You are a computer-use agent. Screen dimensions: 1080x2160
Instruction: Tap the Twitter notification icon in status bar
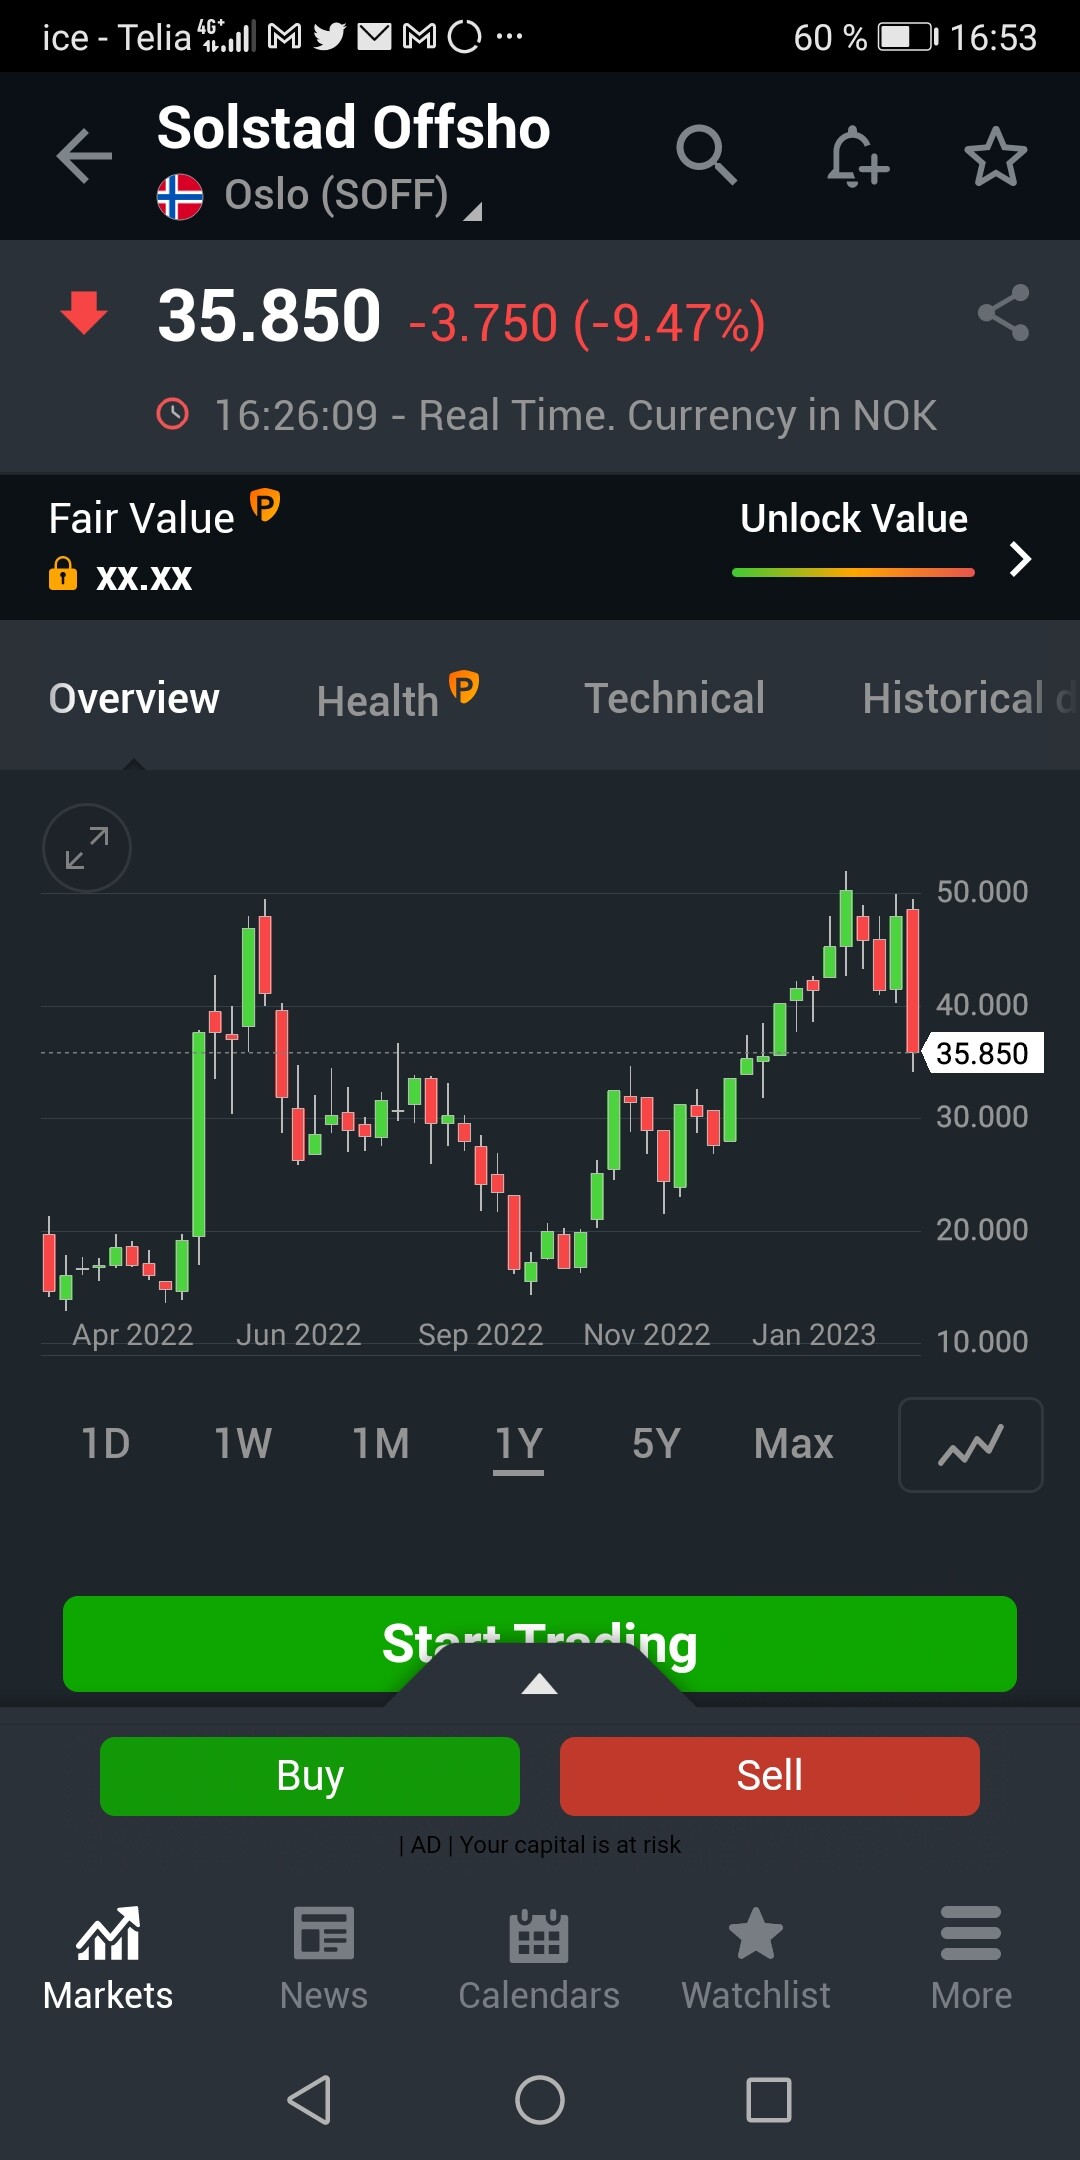330,37
